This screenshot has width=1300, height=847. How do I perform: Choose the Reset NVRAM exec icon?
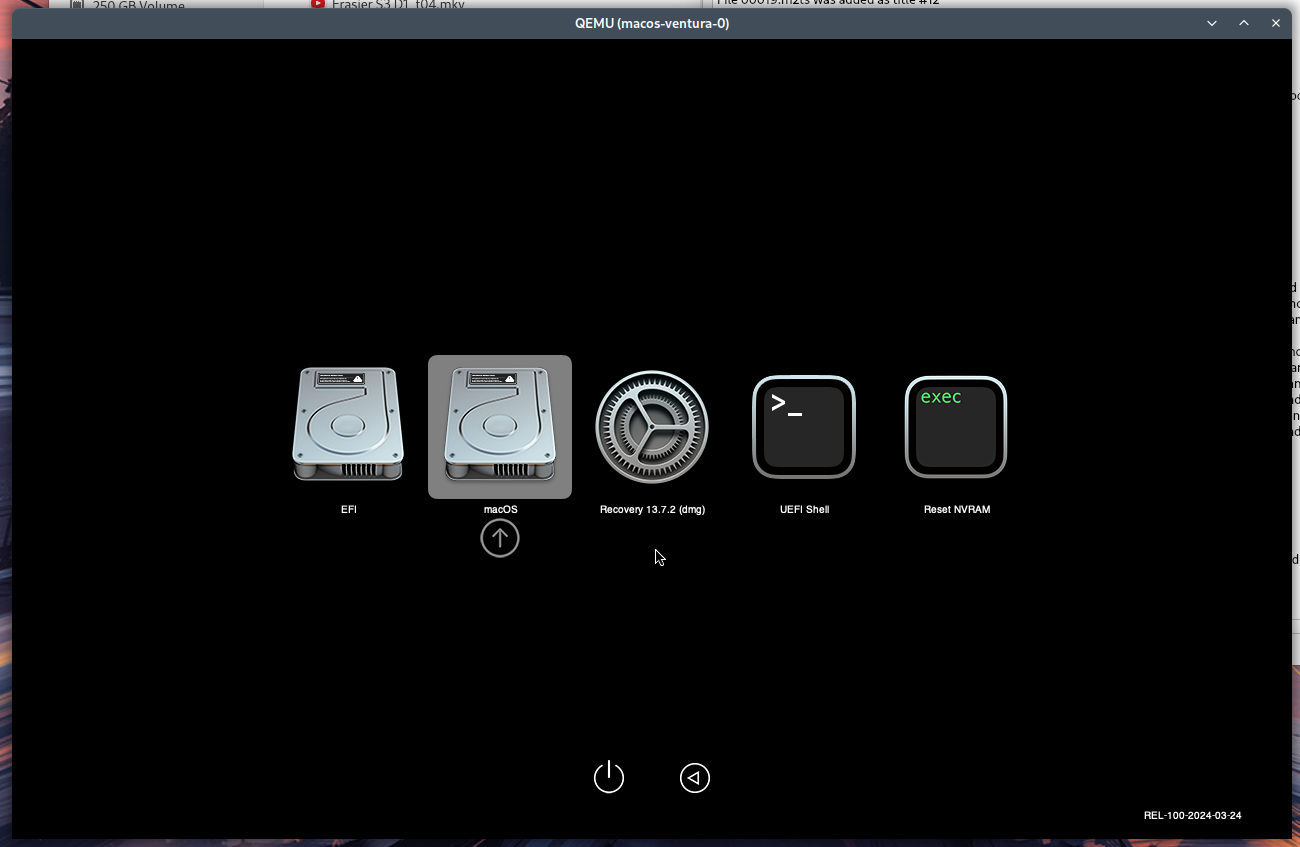(956, 427)
